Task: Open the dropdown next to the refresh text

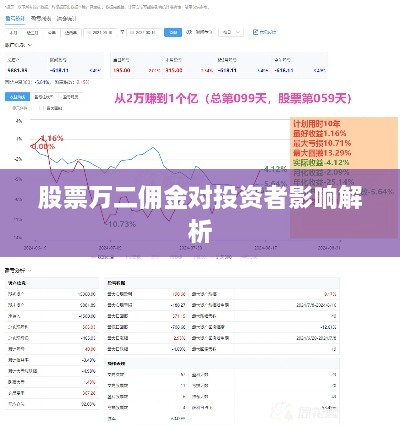Action: pos(231,32)
